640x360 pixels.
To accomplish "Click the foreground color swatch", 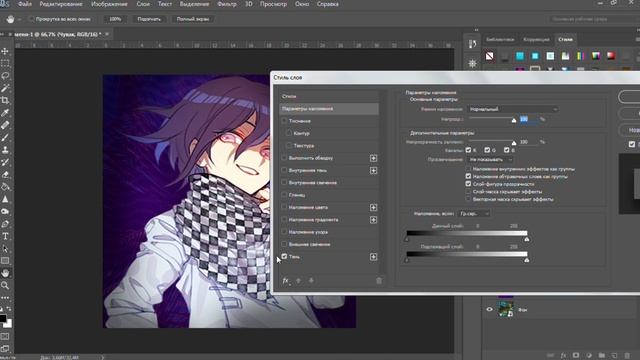I will pos(2,318).
